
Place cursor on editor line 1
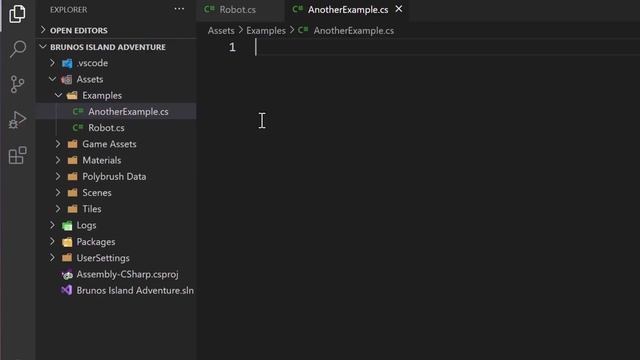coord(447,47)
